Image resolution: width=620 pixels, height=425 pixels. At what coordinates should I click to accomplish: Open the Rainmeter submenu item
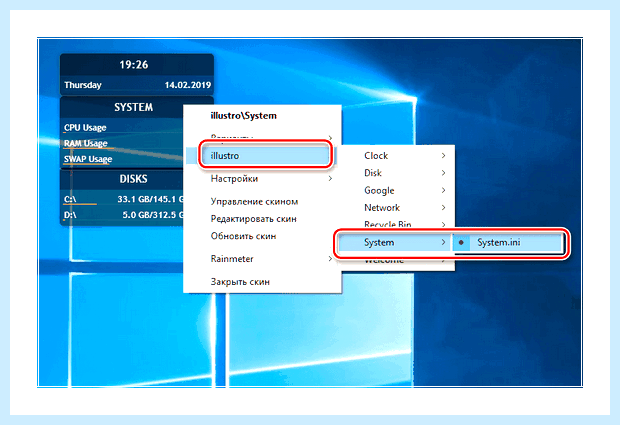tap(261, 259)
